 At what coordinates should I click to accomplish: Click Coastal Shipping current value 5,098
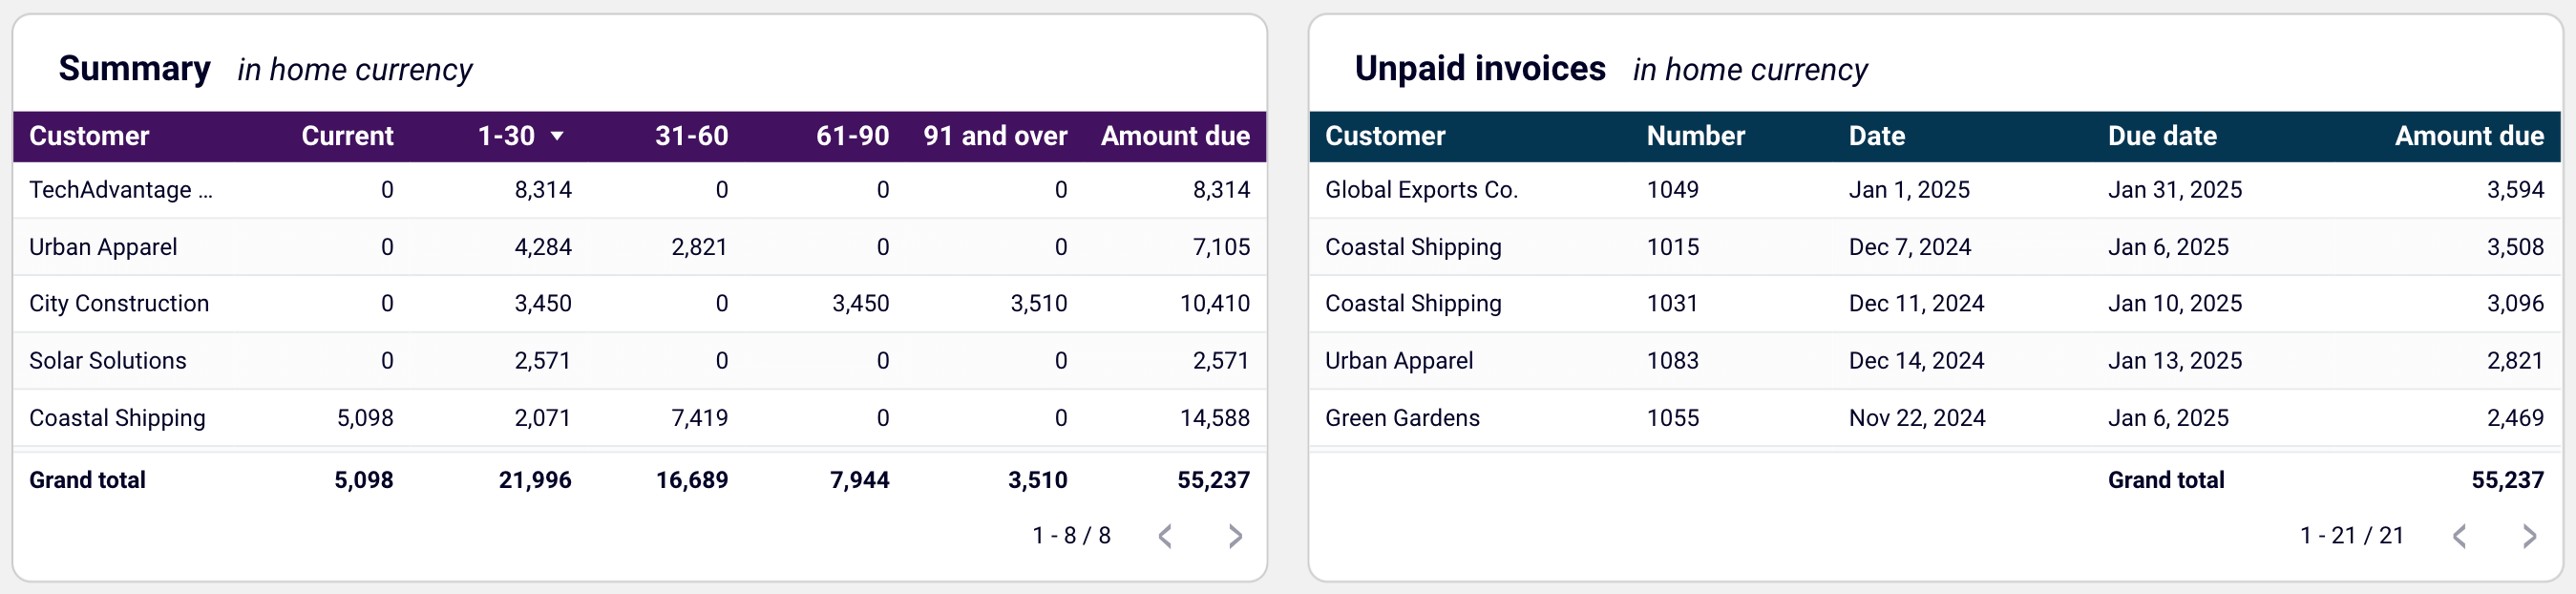tap(365, 418)
